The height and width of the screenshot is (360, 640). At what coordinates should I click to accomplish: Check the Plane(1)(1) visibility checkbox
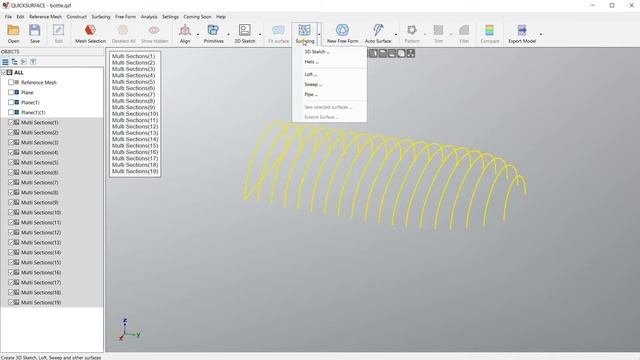(x=11, y=112)
